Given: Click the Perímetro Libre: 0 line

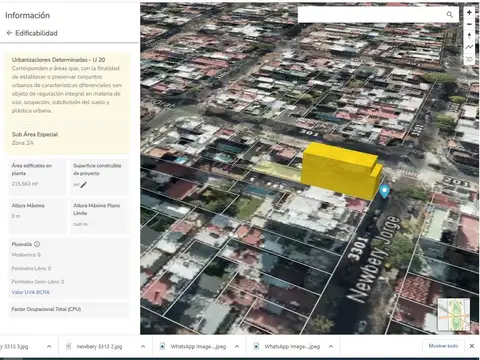Looking at the screenshot, I should tap(31, 268).
